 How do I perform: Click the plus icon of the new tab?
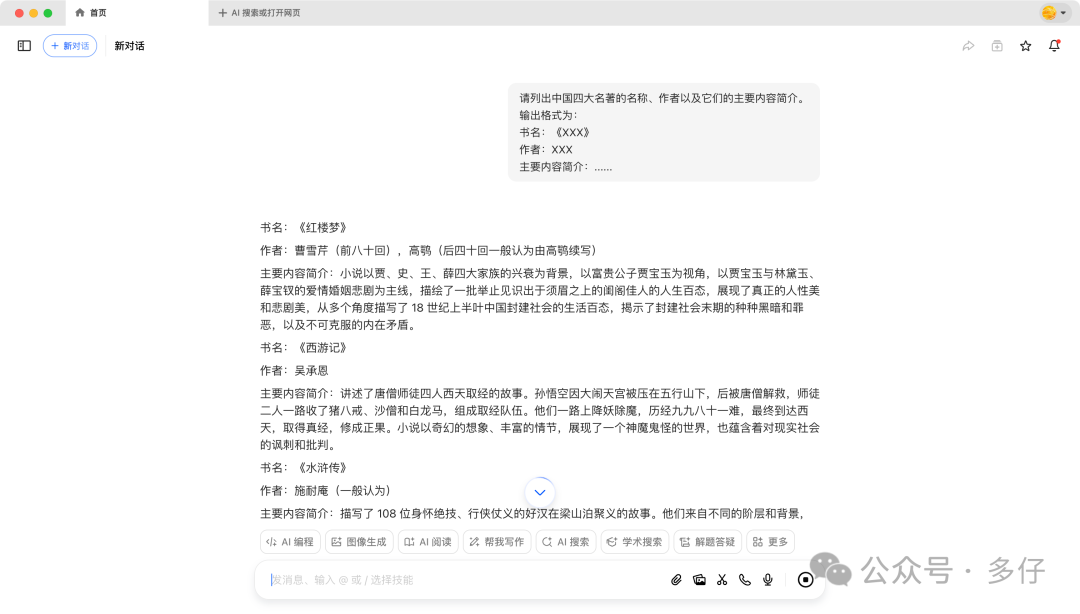coord(222,12)
